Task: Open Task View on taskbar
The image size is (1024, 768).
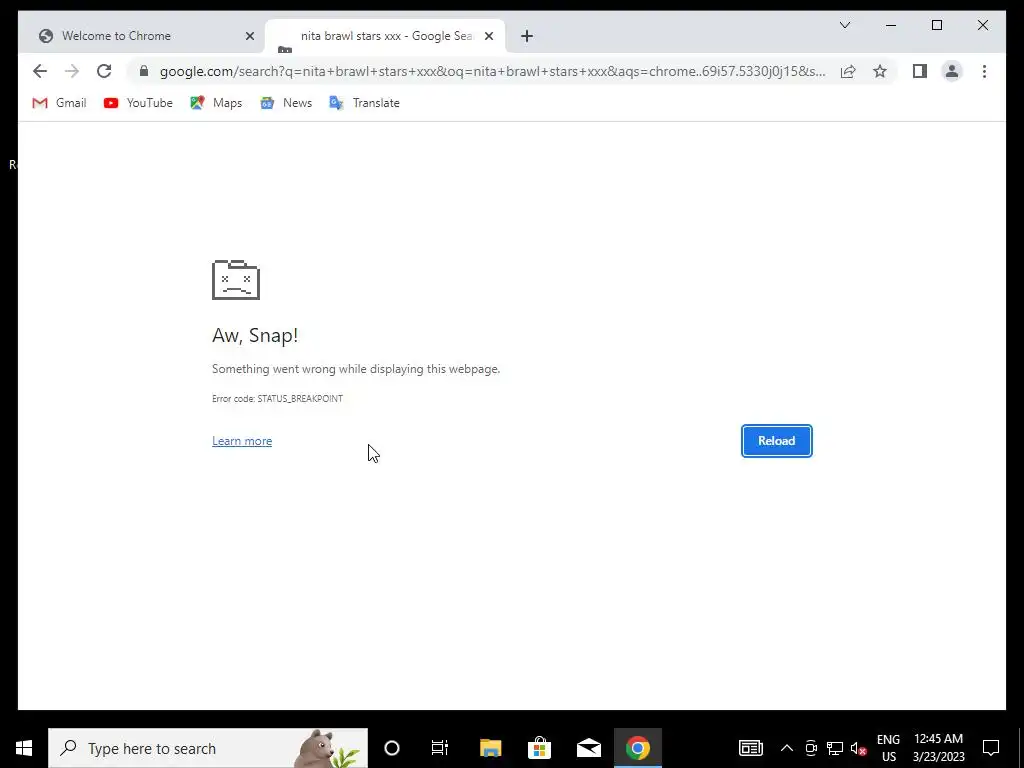Action: coord(440,748)
